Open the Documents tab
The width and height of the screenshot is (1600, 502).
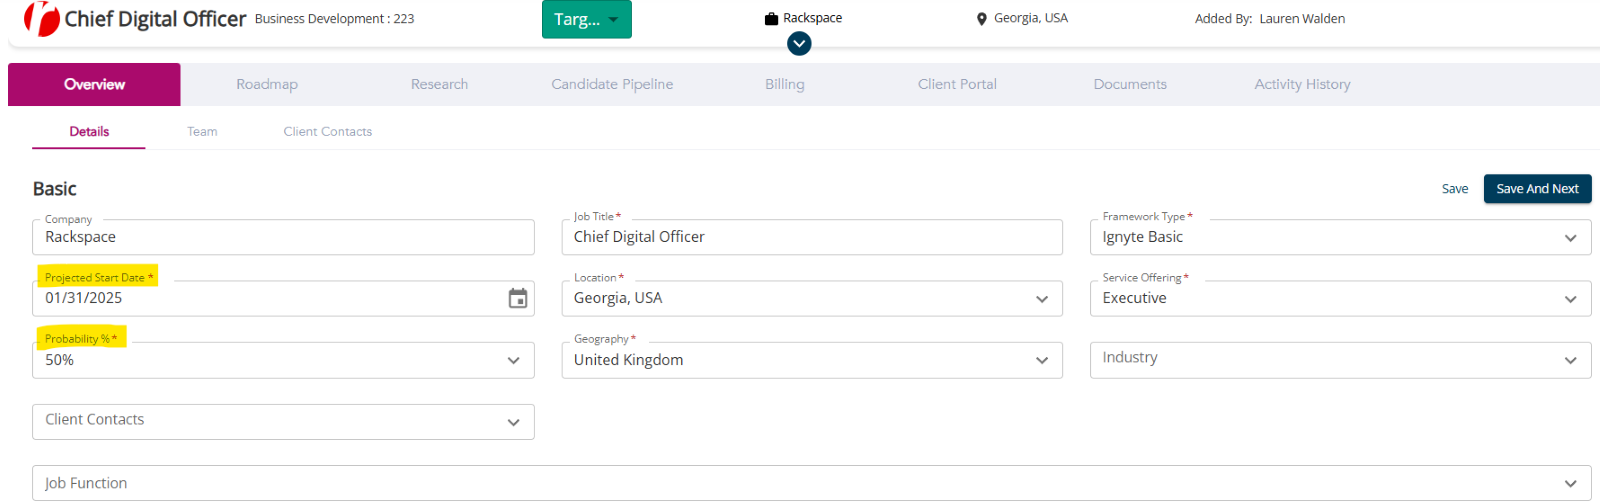1130,84
